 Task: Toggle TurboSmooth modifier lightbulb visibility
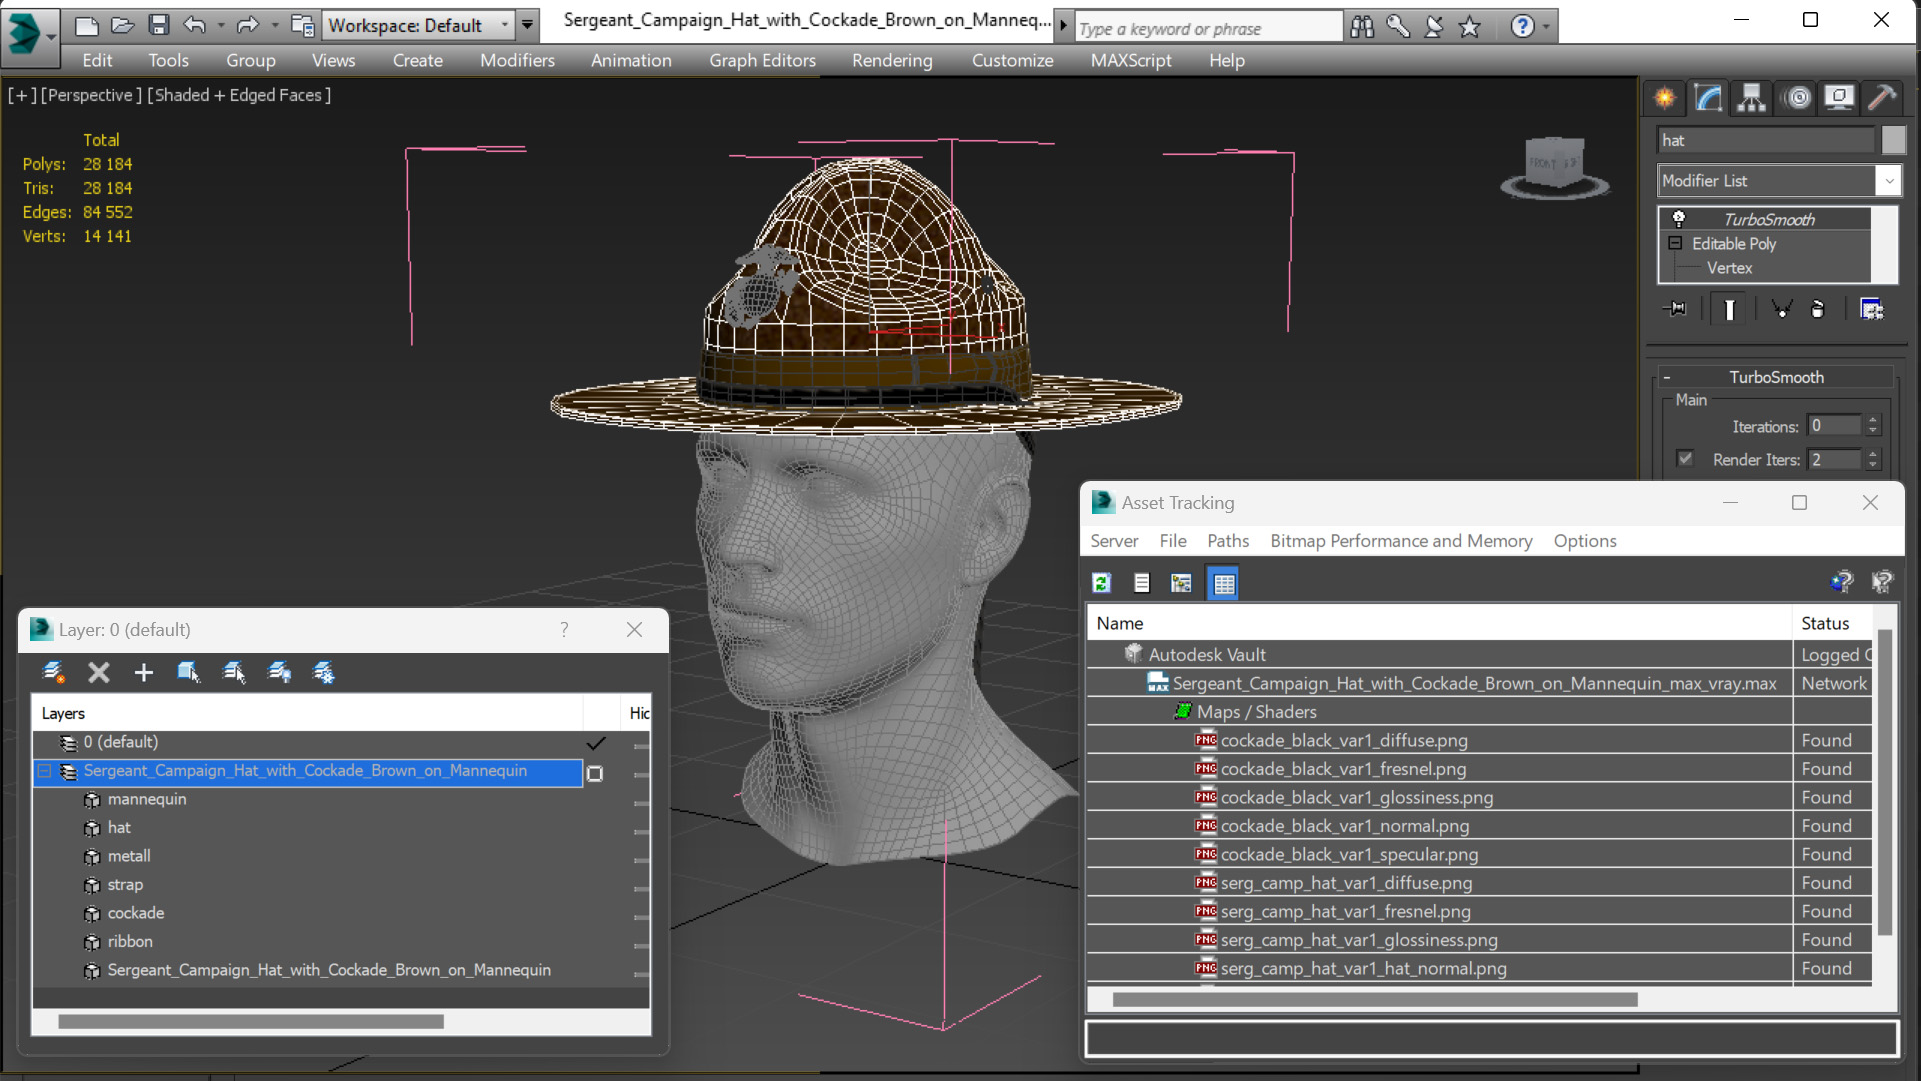pos(1679,219)
